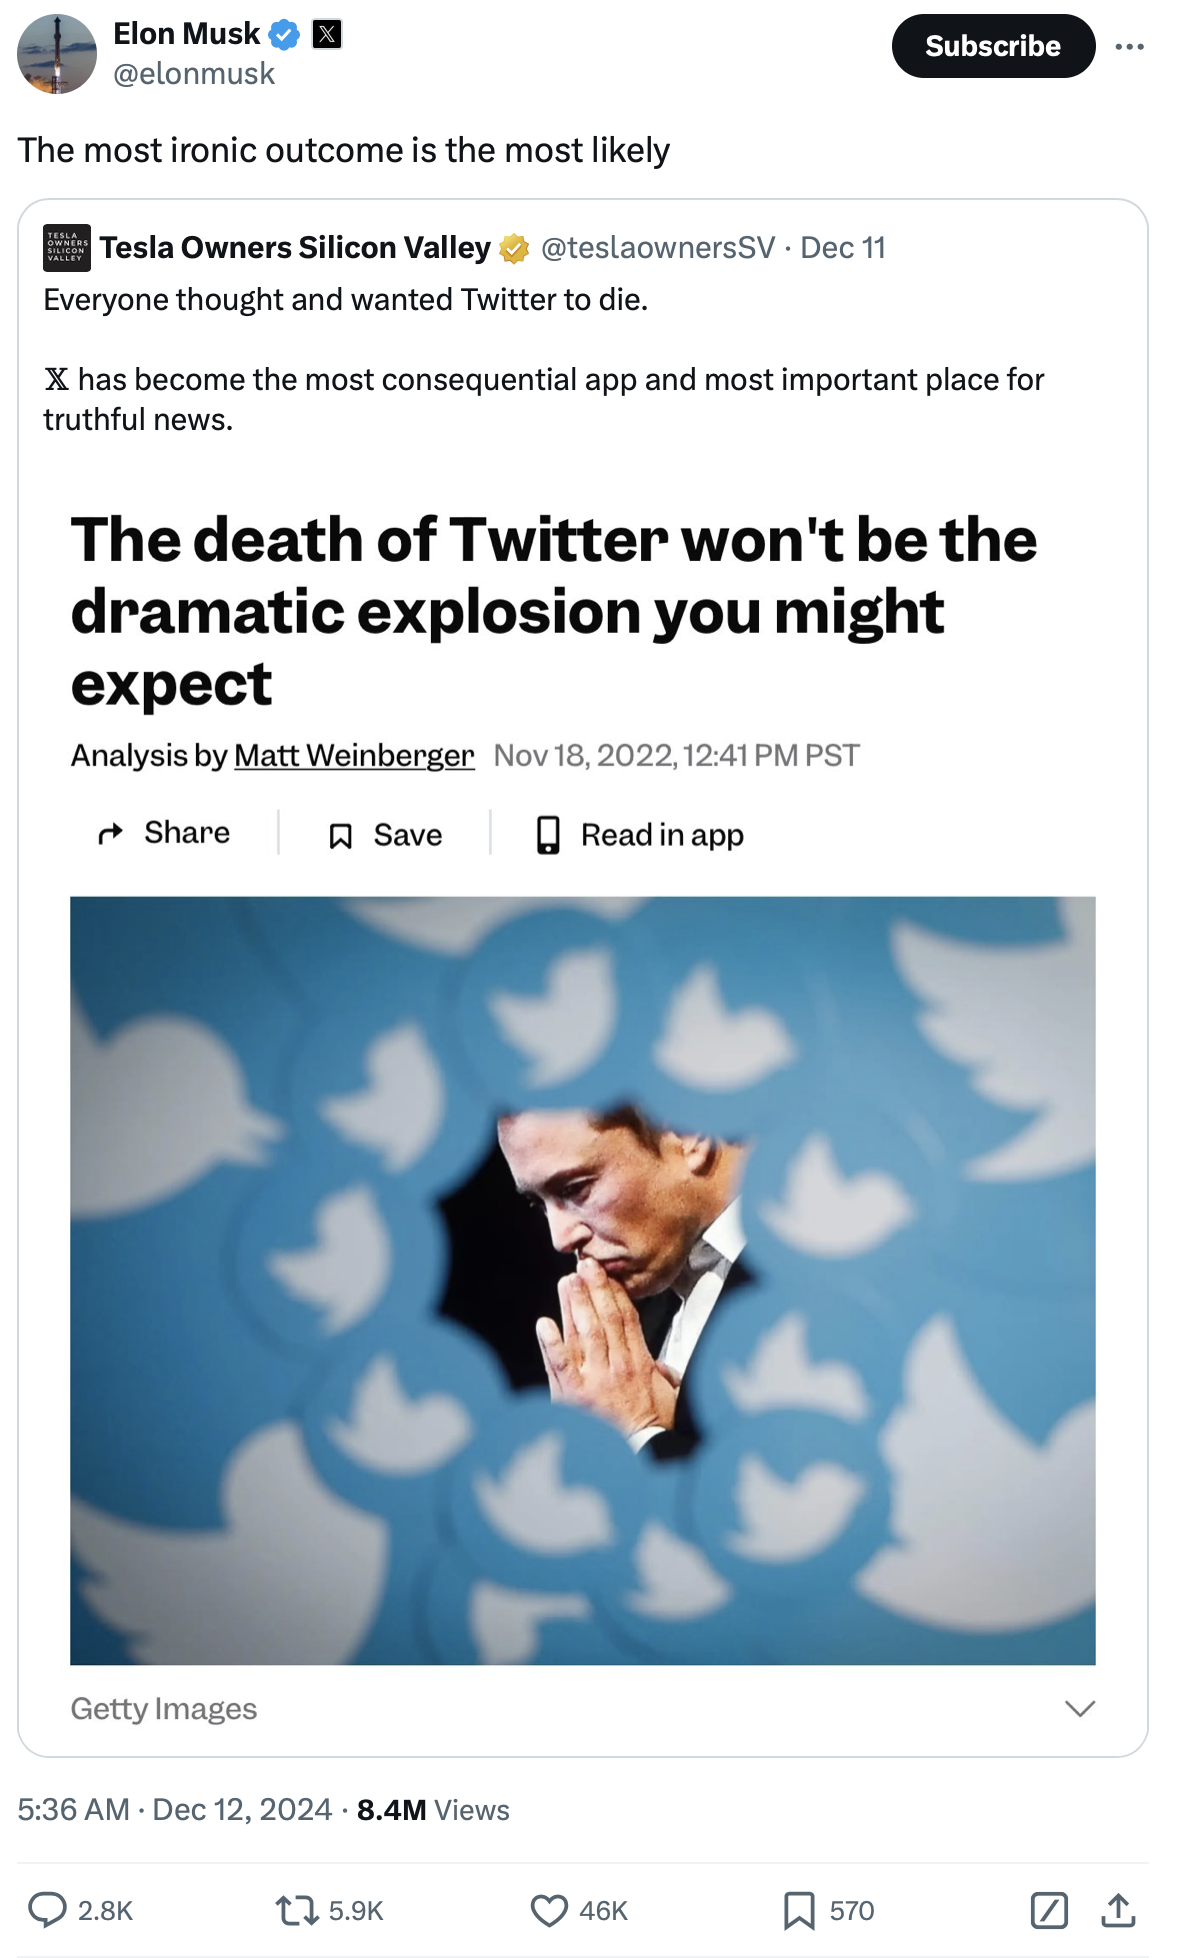This screenshot has height=1958, width=1180.
Task: Click the Matt Weinberger author link
Action: 354,755
